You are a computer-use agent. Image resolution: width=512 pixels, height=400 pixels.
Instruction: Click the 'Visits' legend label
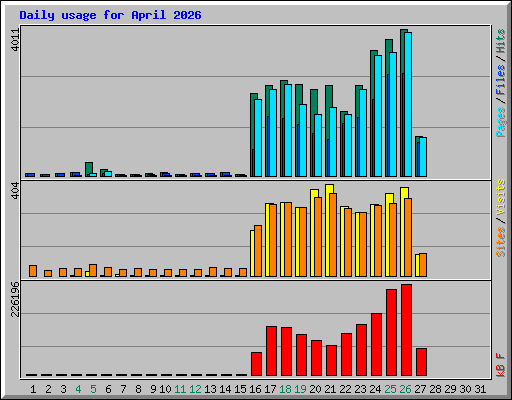click(x=500, y=198)
